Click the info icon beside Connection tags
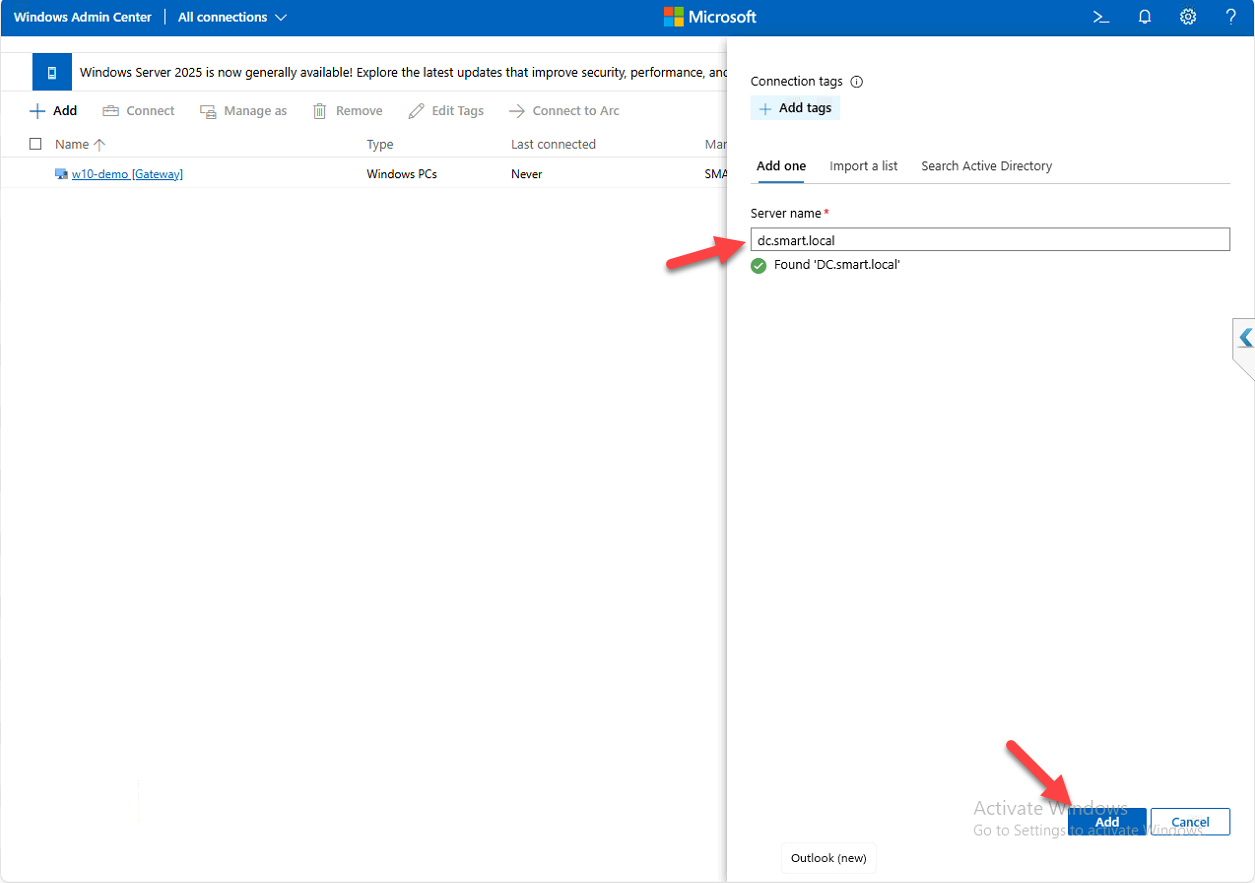Screen dimensions: 1255x883 pyautogui.click(x=856, y=82)
